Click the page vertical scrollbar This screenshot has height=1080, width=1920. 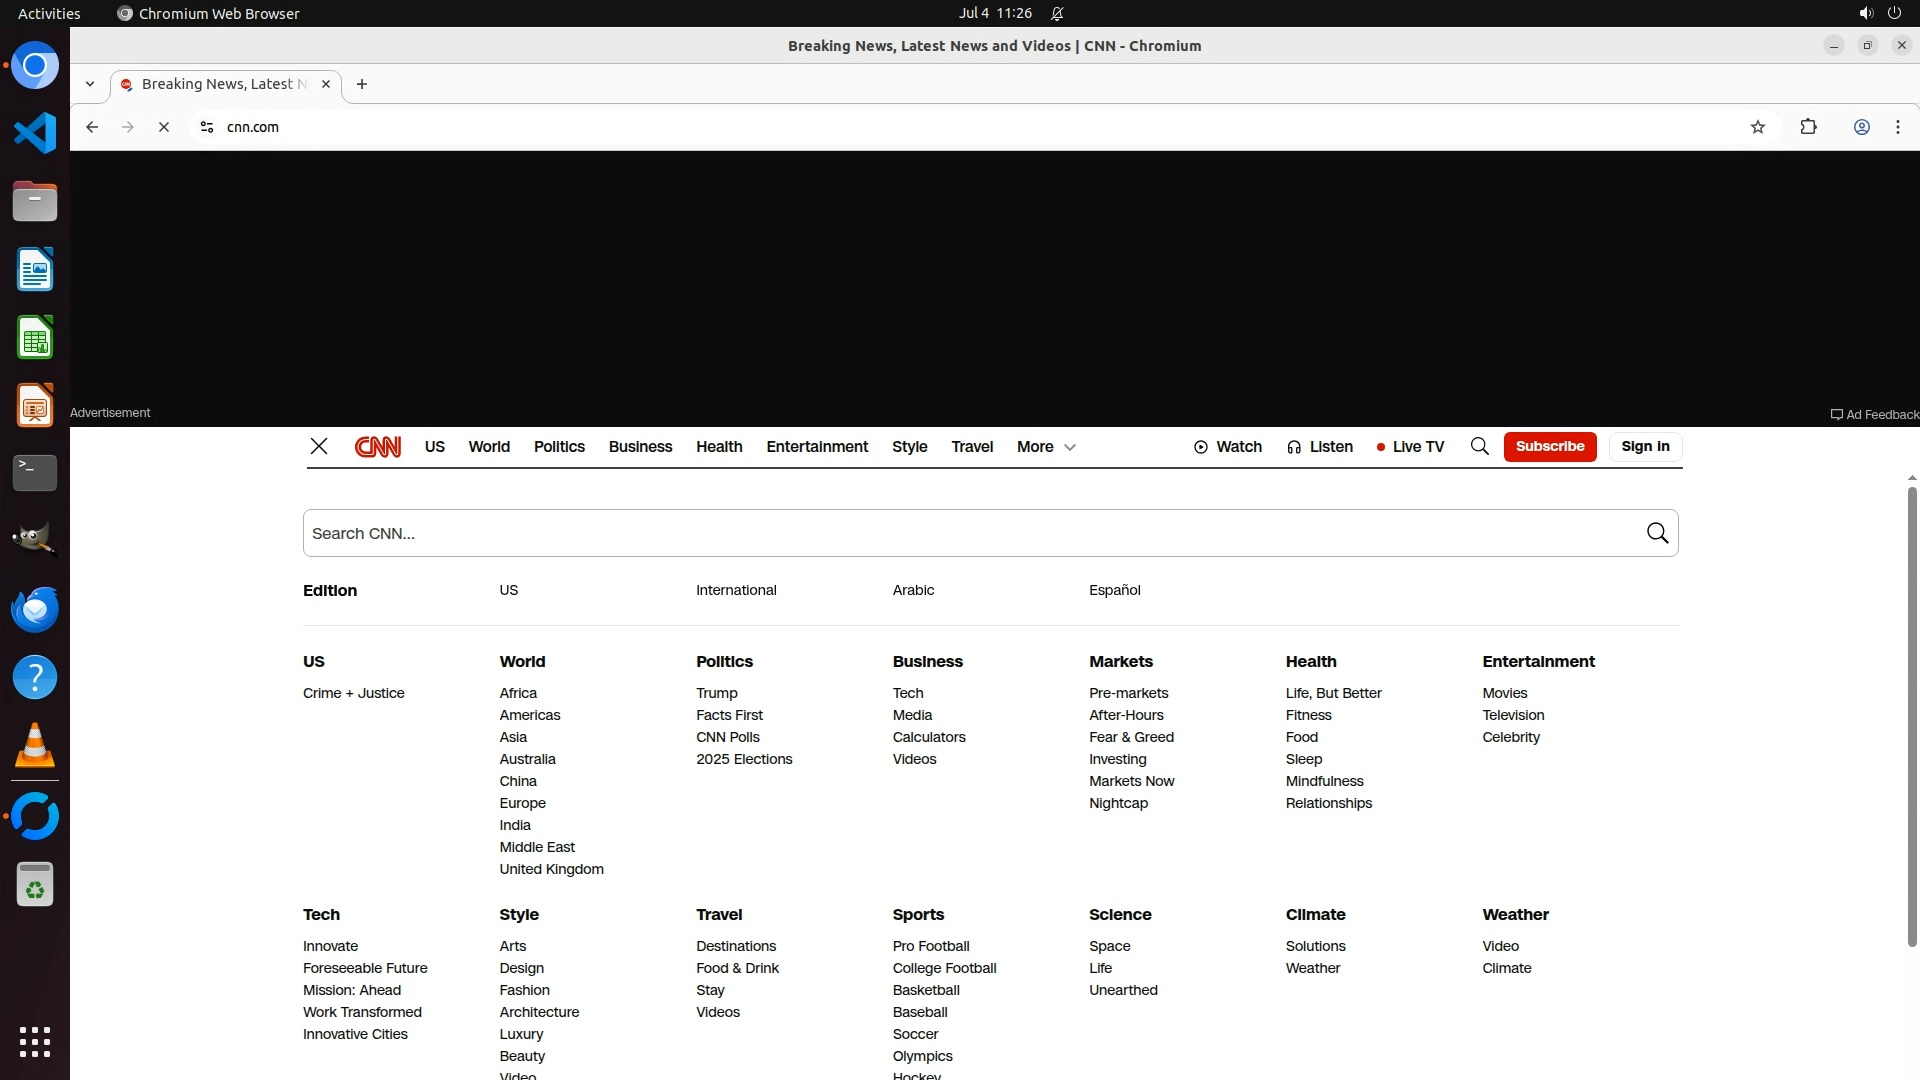tap(1912, 715)
